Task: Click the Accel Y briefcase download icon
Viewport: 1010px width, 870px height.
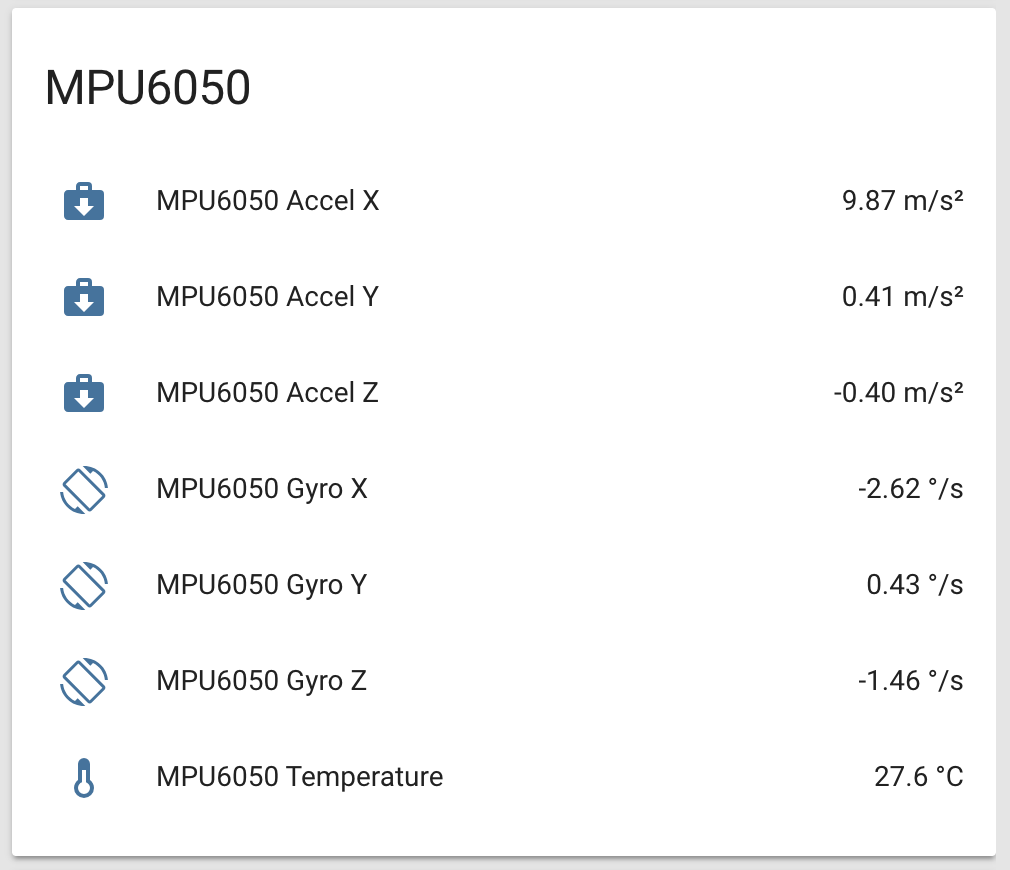Action: point(84,298)
